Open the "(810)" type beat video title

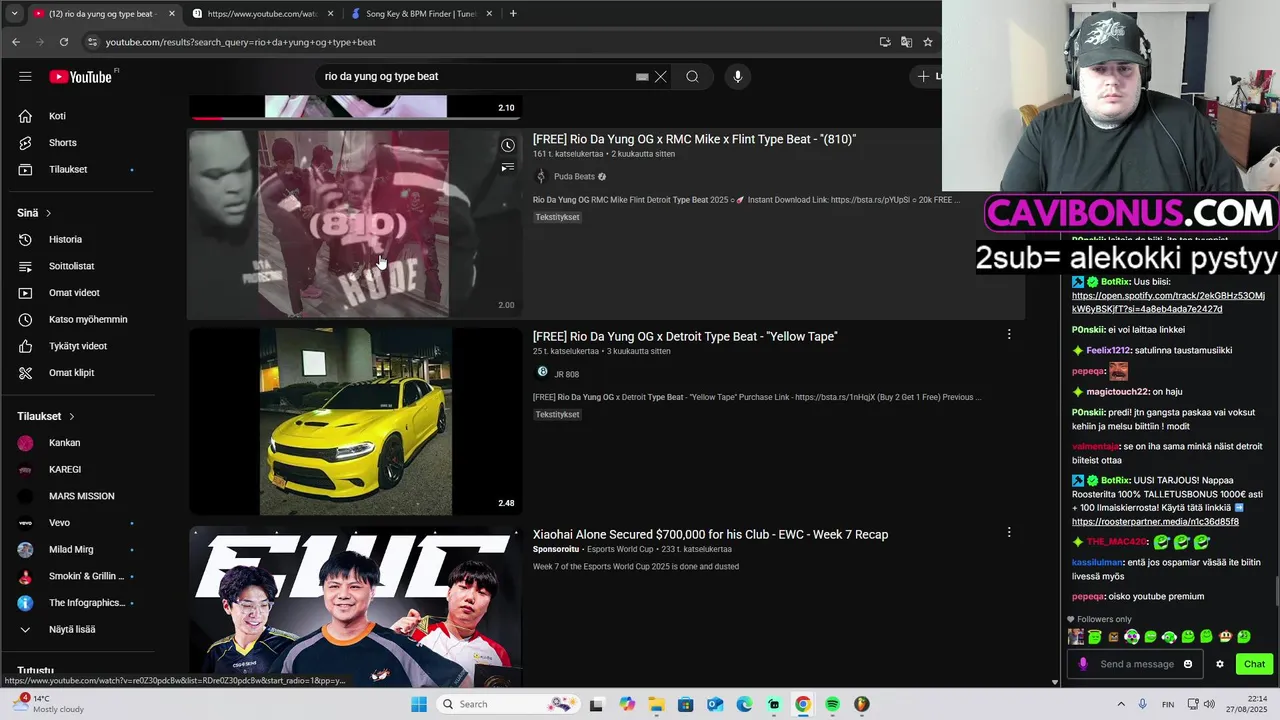tap(694, 139)
